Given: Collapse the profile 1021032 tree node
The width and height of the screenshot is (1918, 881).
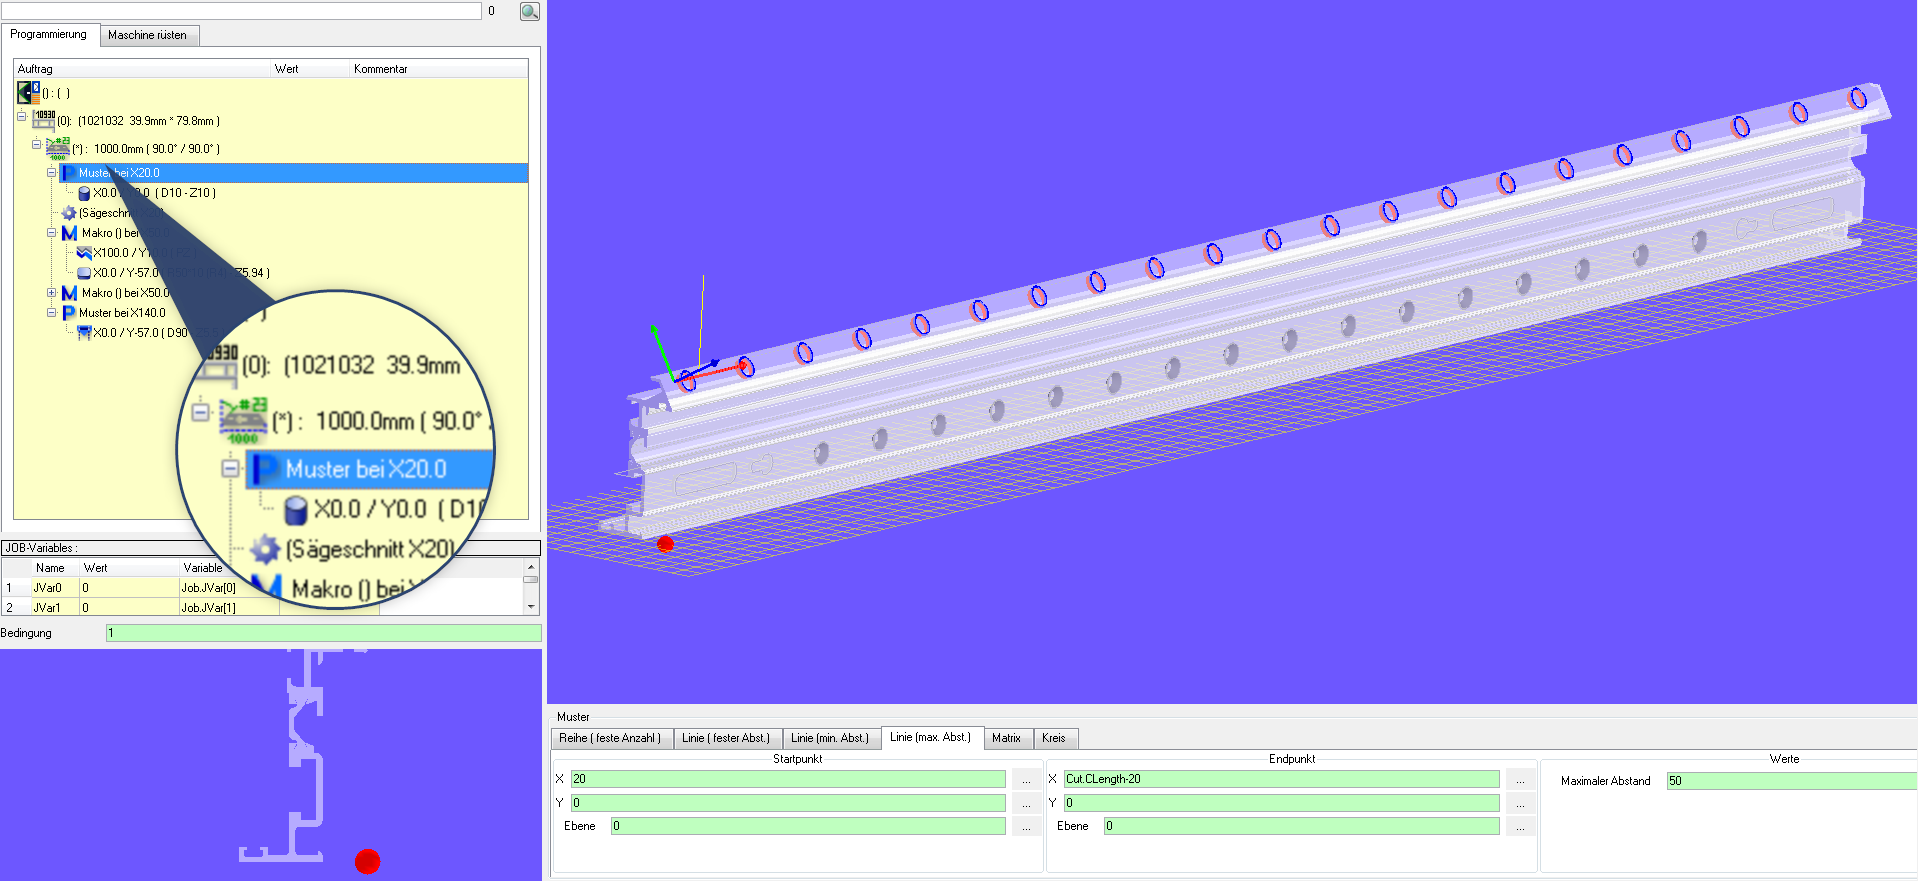Looking at the screenshot, I should 21,117.
